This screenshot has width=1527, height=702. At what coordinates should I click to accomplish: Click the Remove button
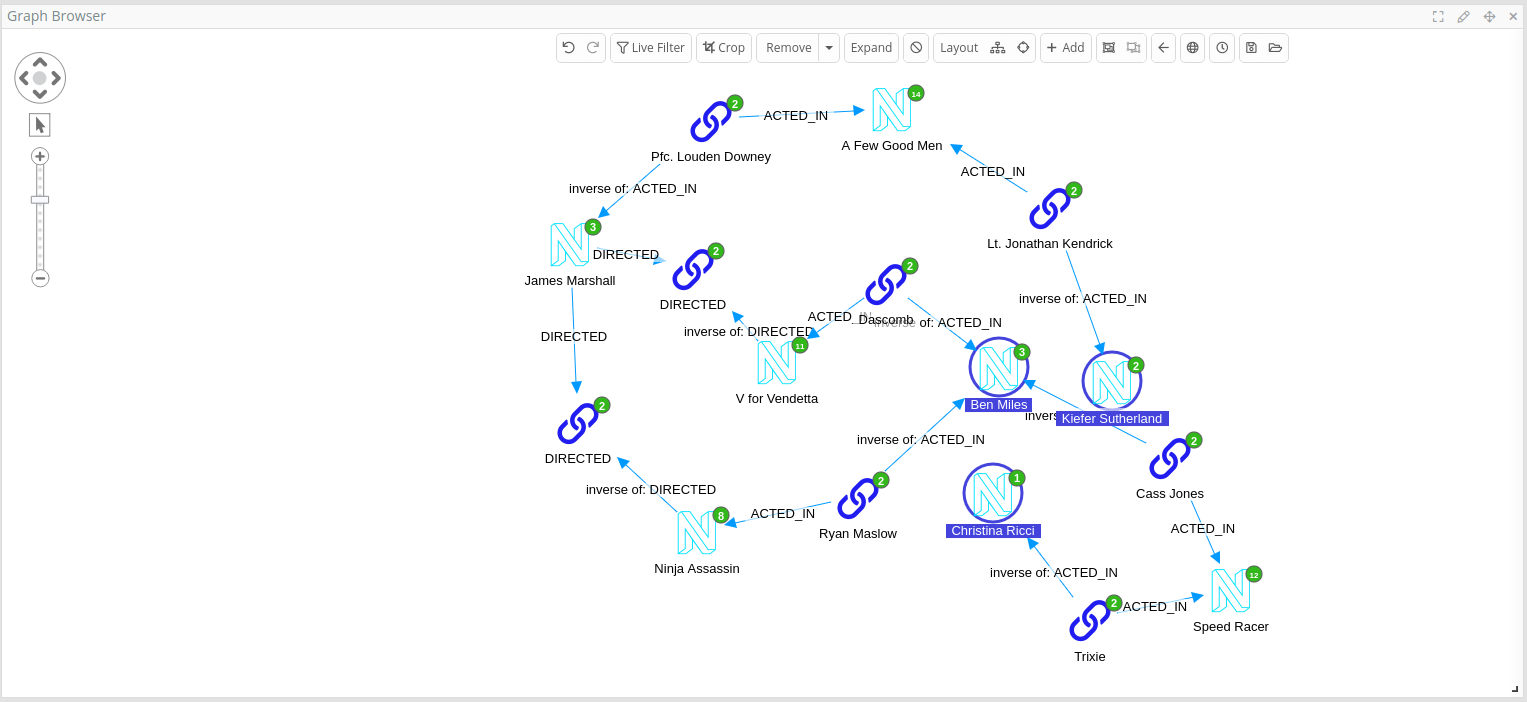point(788,48)
